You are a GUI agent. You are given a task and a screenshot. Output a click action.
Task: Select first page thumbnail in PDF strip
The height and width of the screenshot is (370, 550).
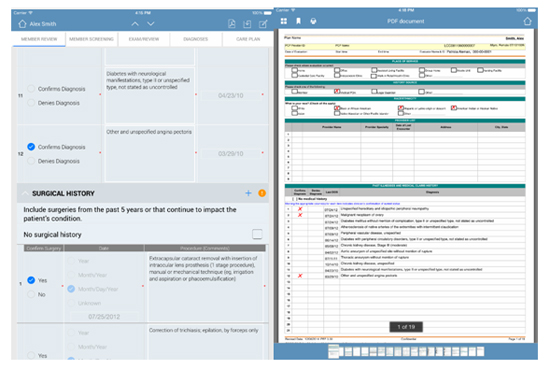(x=334, y=351)
